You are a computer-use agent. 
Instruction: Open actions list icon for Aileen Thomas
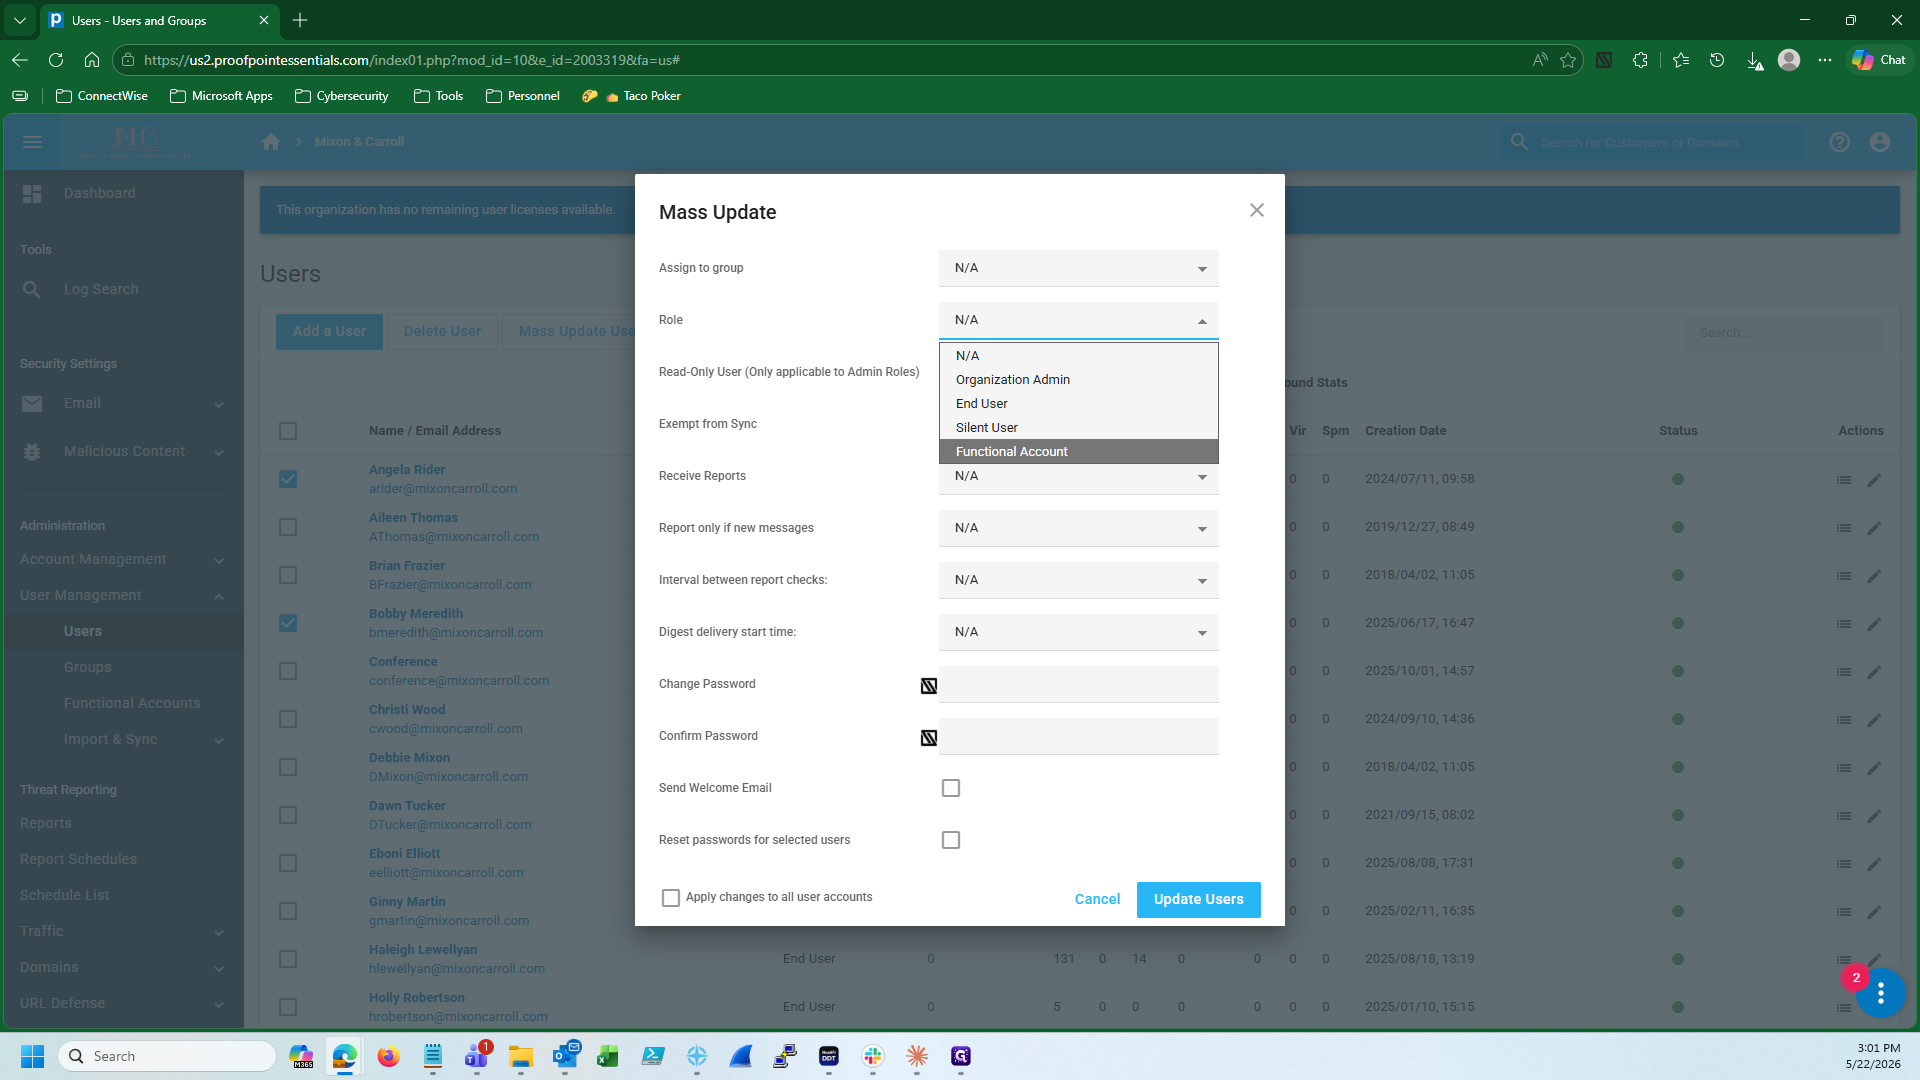point(1844,528)
